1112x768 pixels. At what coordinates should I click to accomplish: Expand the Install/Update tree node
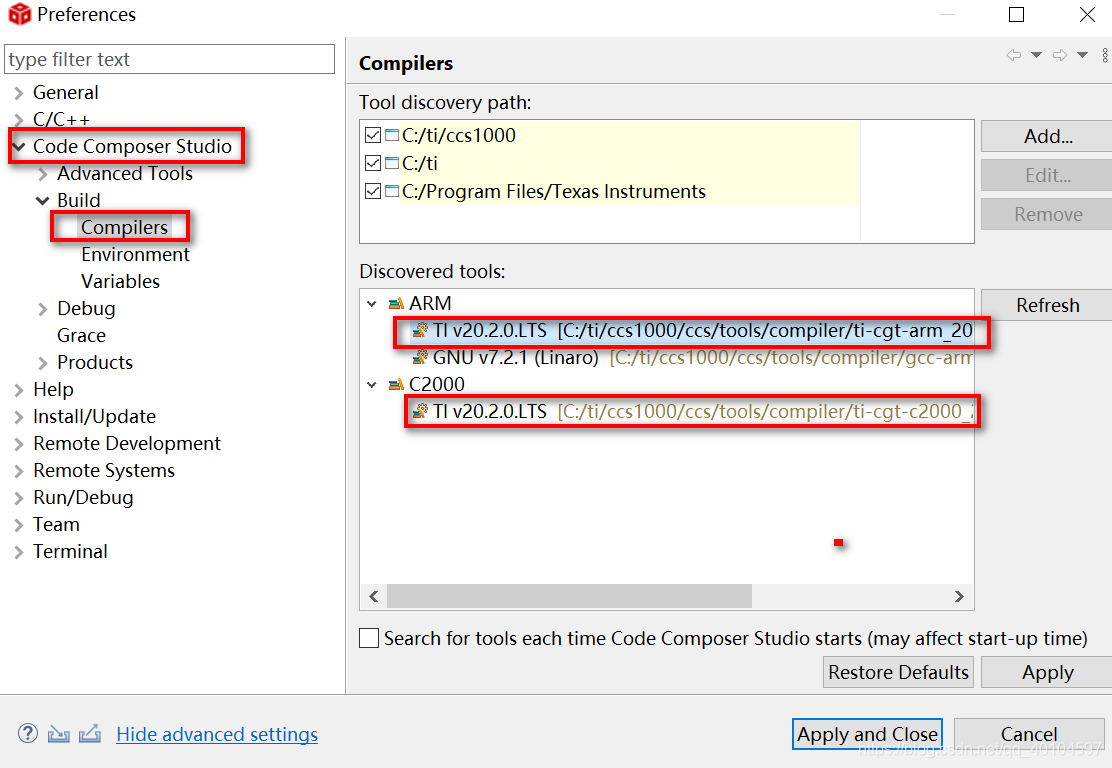click(18, 416)
